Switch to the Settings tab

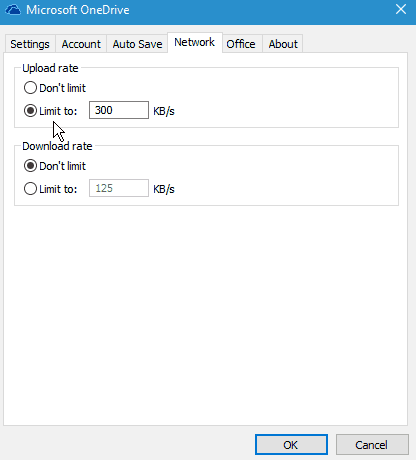[x=30, y=44]
